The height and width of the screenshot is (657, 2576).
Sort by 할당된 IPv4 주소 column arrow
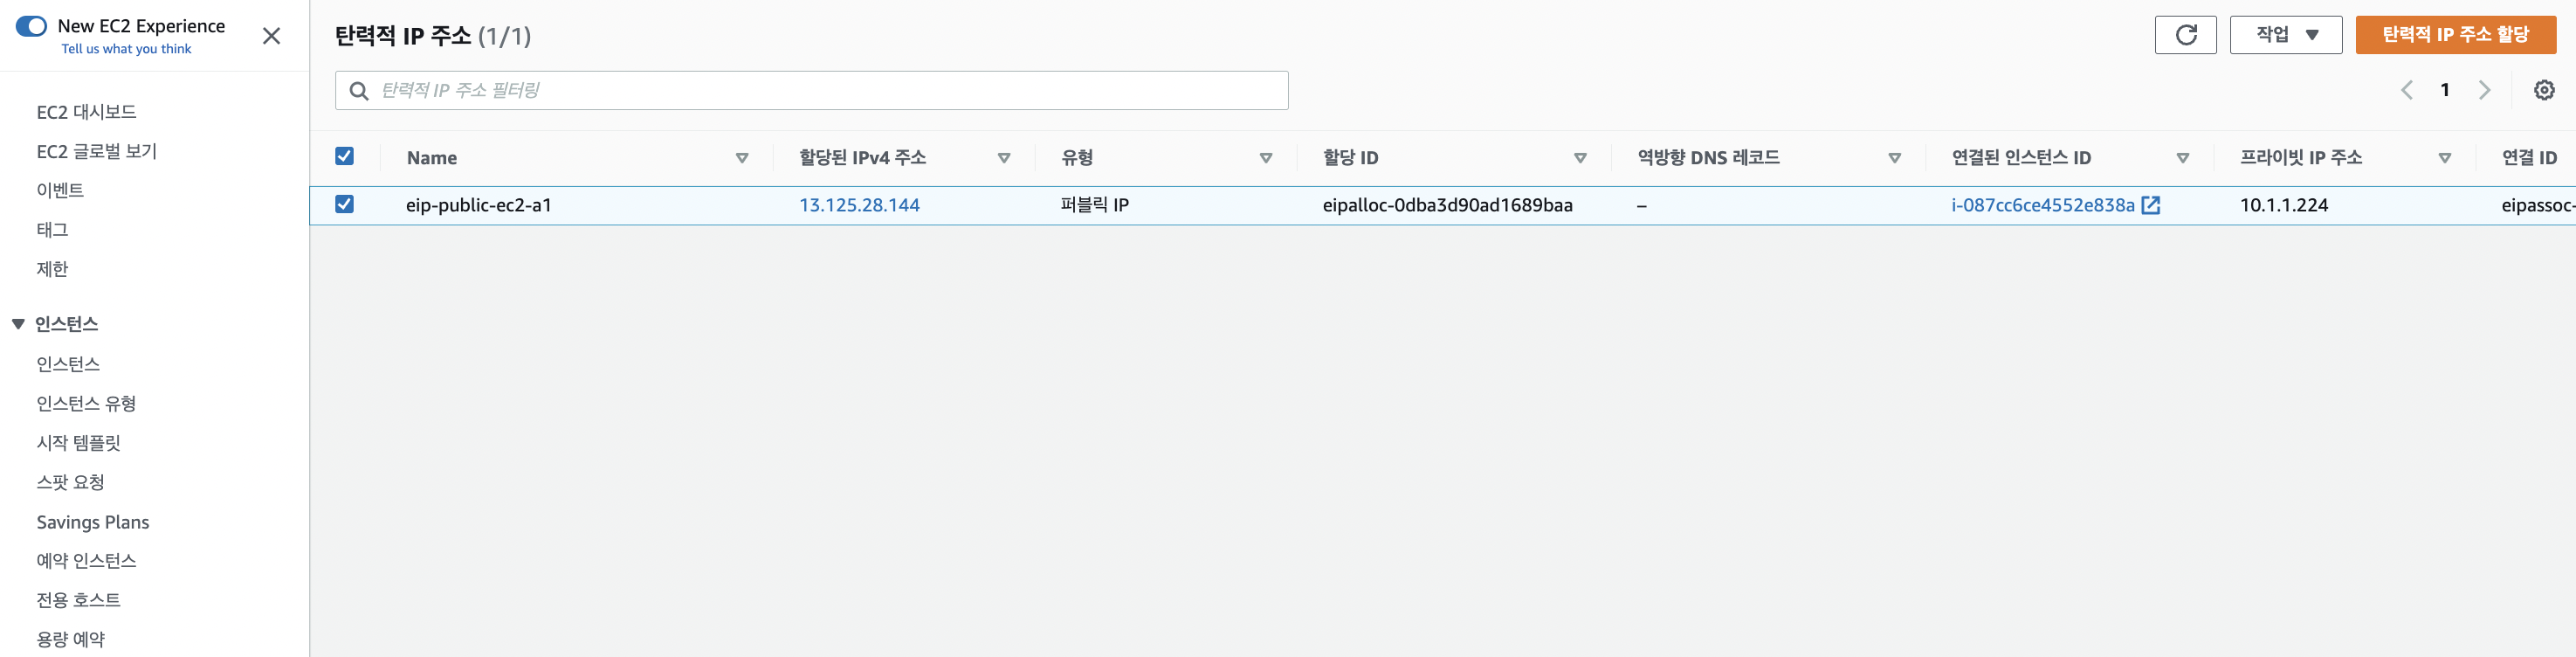pos(1004,158)
